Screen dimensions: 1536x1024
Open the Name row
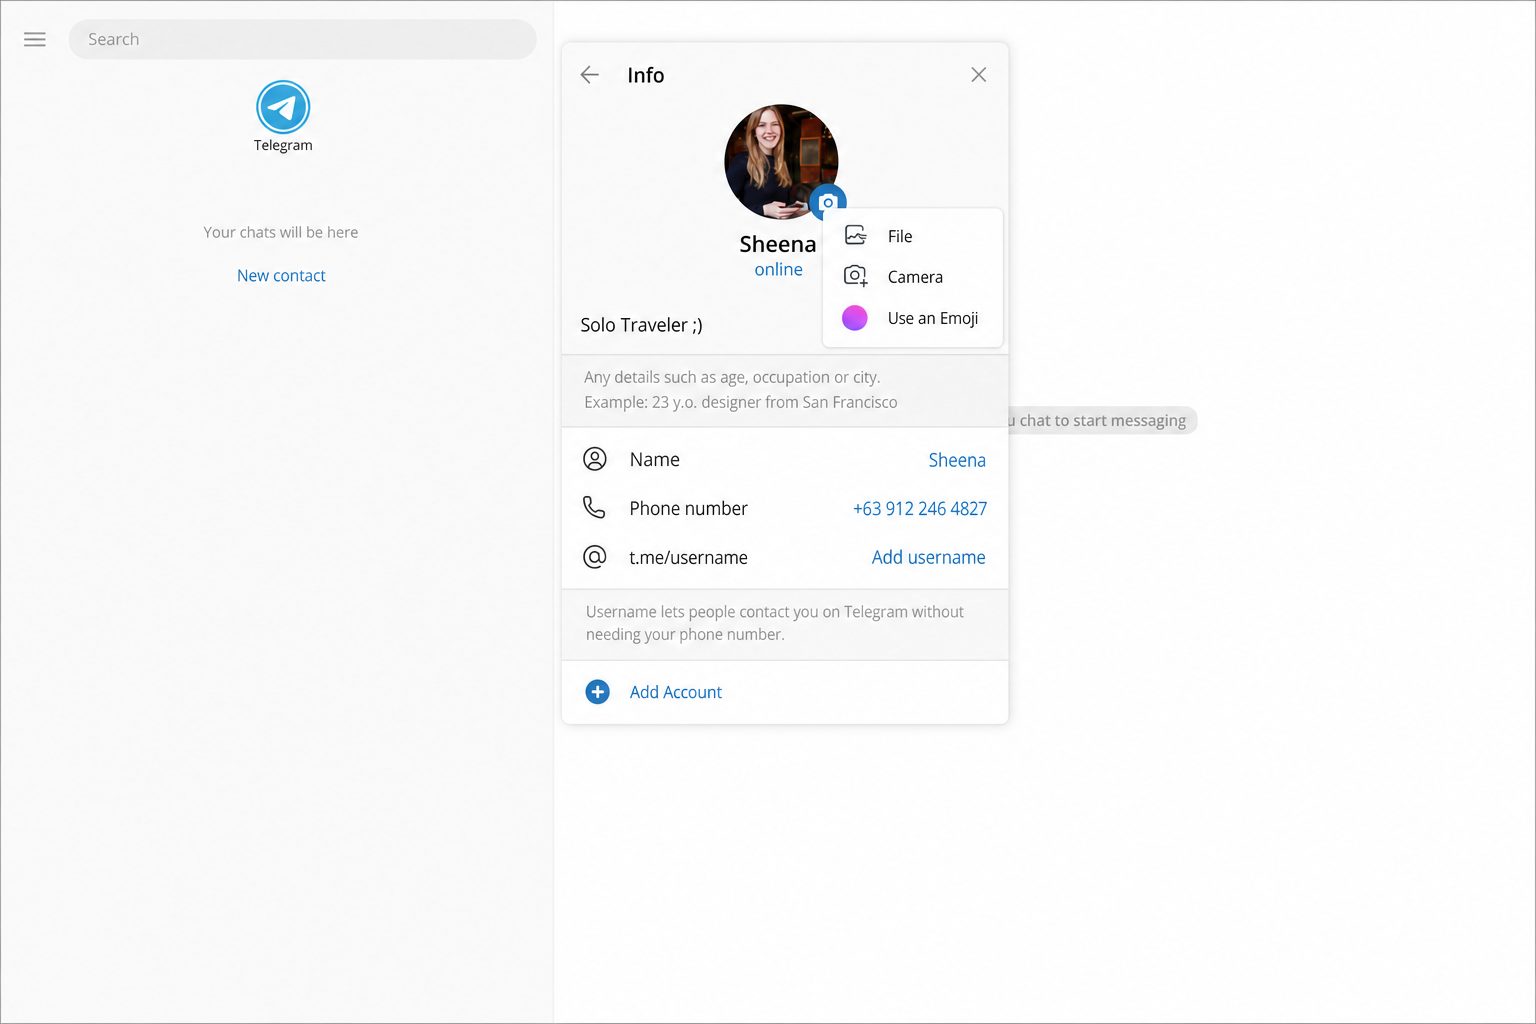(785, 460)
